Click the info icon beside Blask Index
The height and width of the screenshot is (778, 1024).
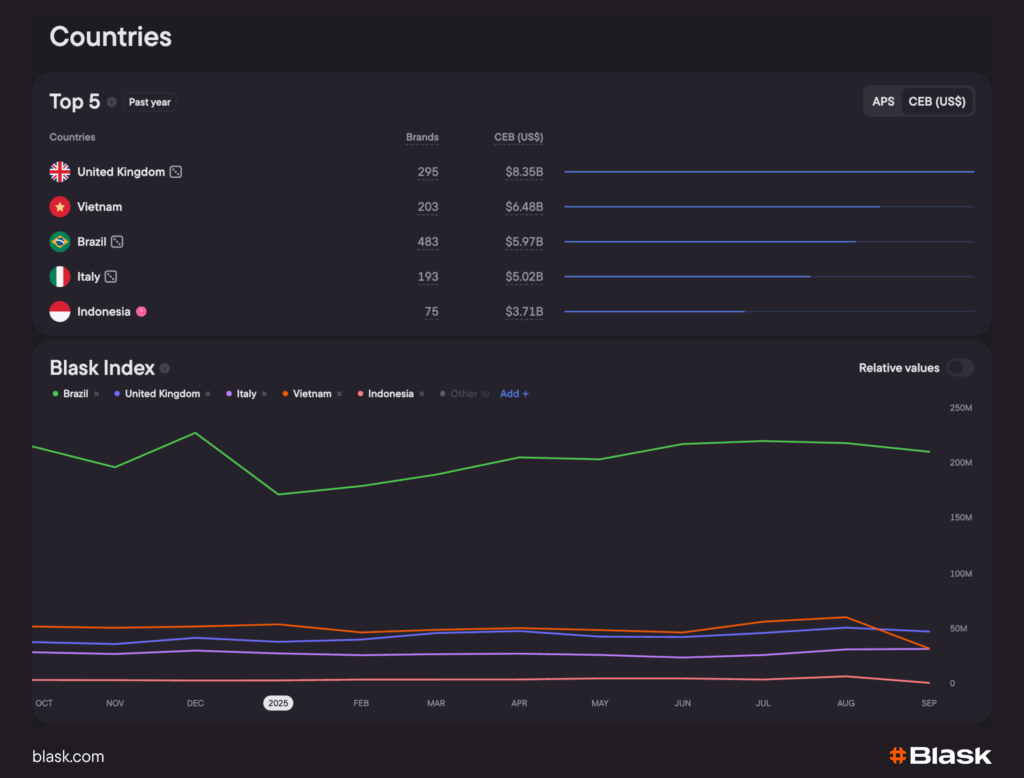[x=165, y=368]
